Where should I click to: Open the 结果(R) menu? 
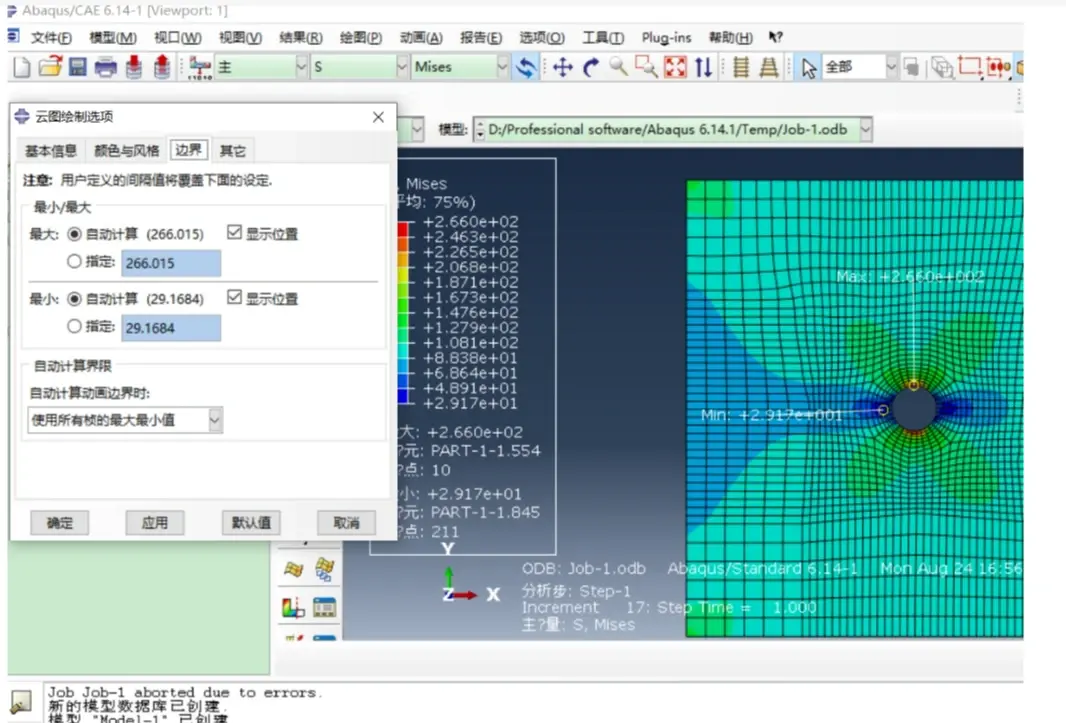tap(300, 38)
